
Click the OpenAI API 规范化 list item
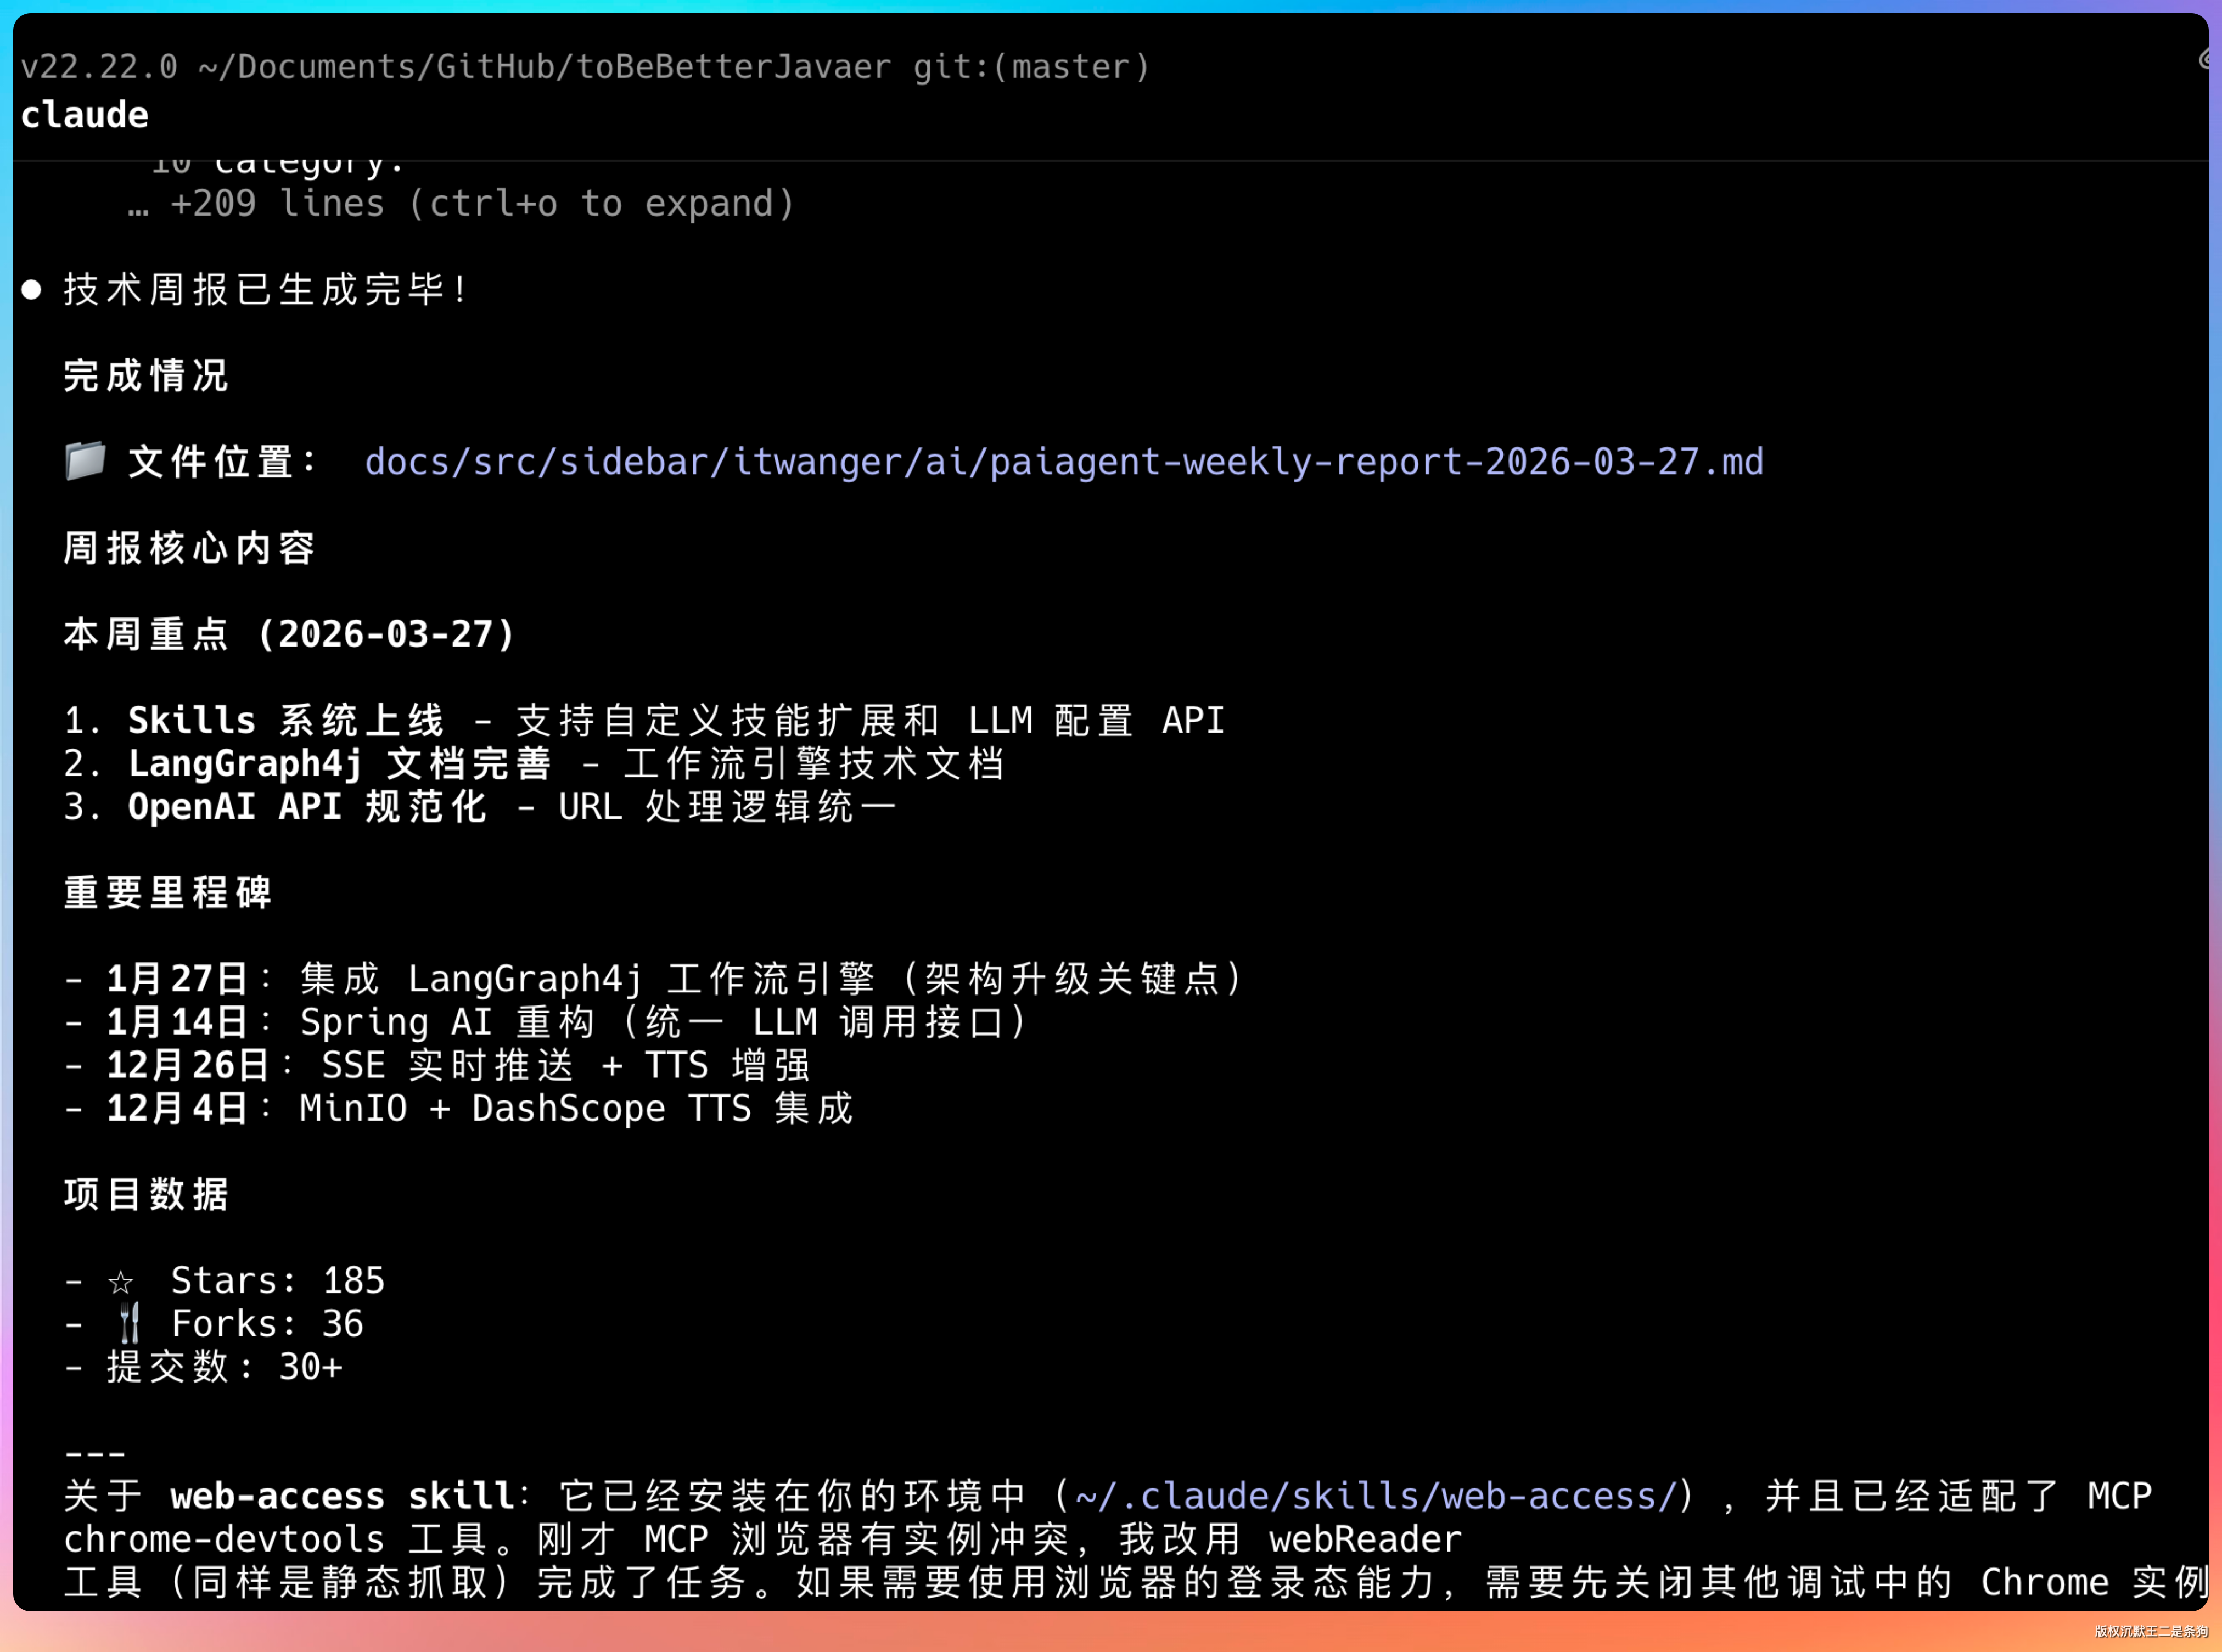tap(307, 807)
